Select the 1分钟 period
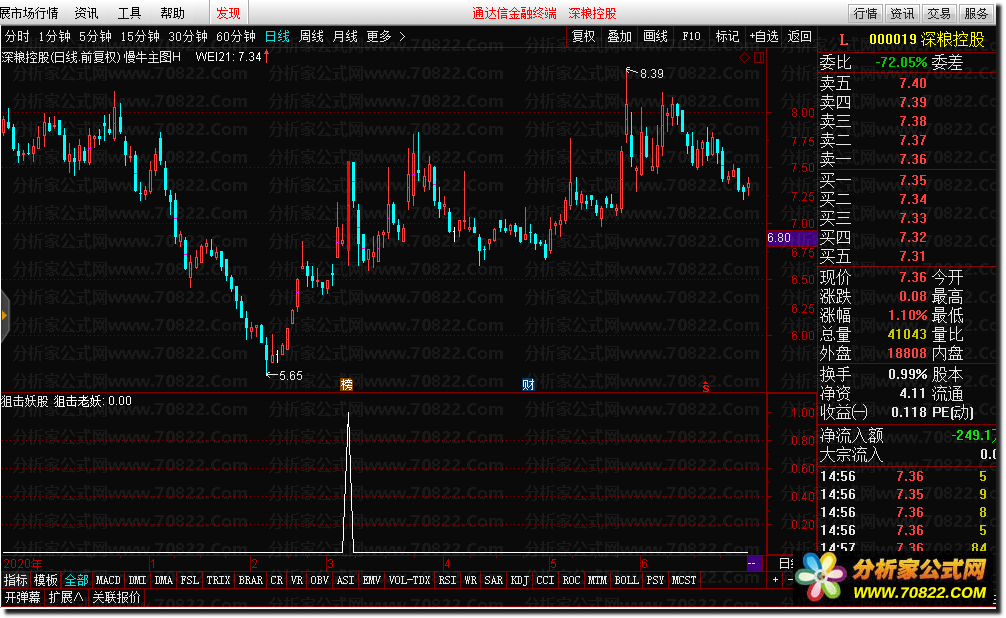This screenshot has height=618, width=1006. pyautogui.click(x=55, y=37)
